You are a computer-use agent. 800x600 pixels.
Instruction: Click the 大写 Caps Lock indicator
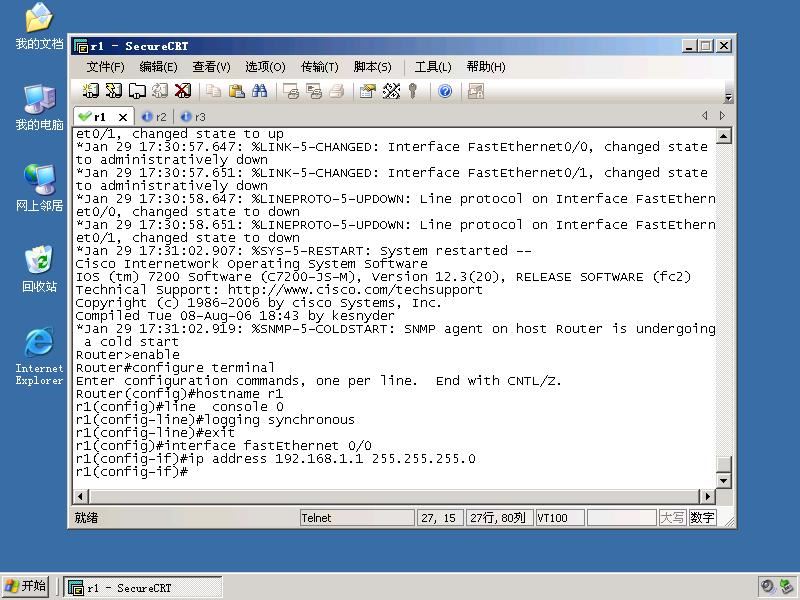pyautogui.click(x=672, y=518)
